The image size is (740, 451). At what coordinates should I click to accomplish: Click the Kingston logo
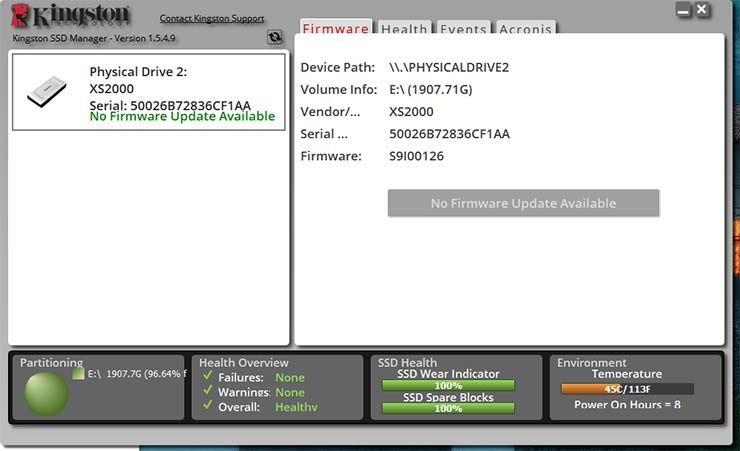coord(70,17)
